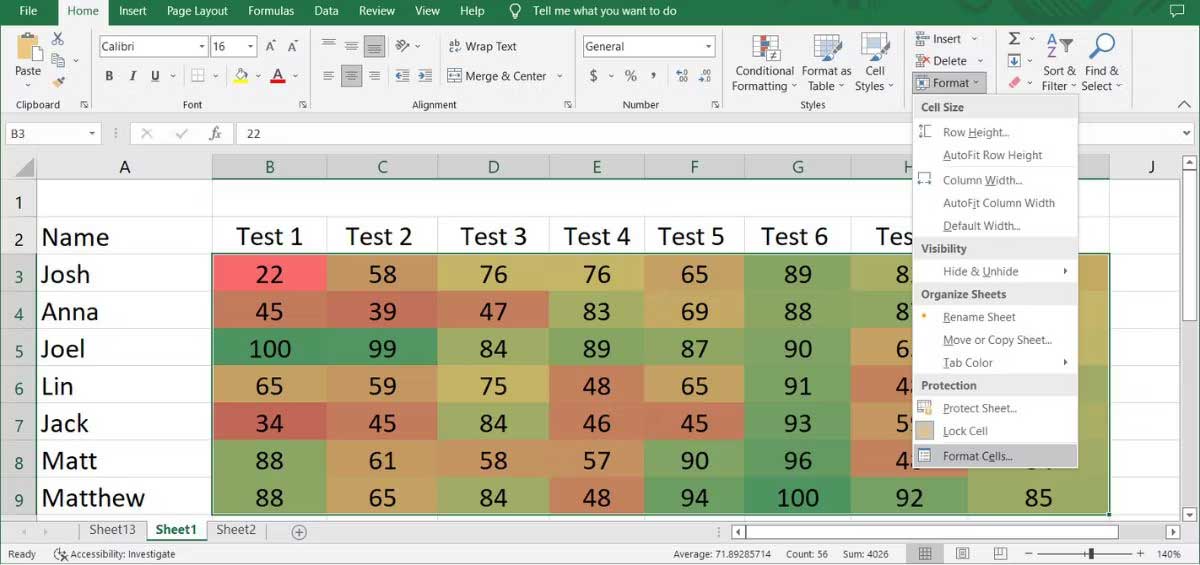
Task: Toggle Bottom Align in Alignment group
Action: pos(374,46)
